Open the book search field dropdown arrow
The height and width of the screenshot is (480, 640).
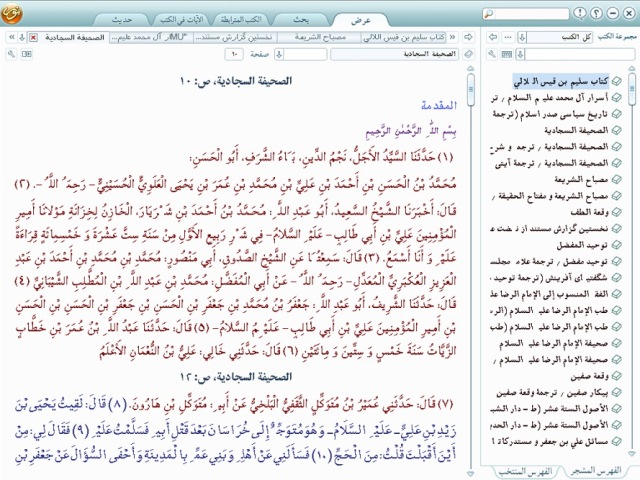[x=520, y=54]
